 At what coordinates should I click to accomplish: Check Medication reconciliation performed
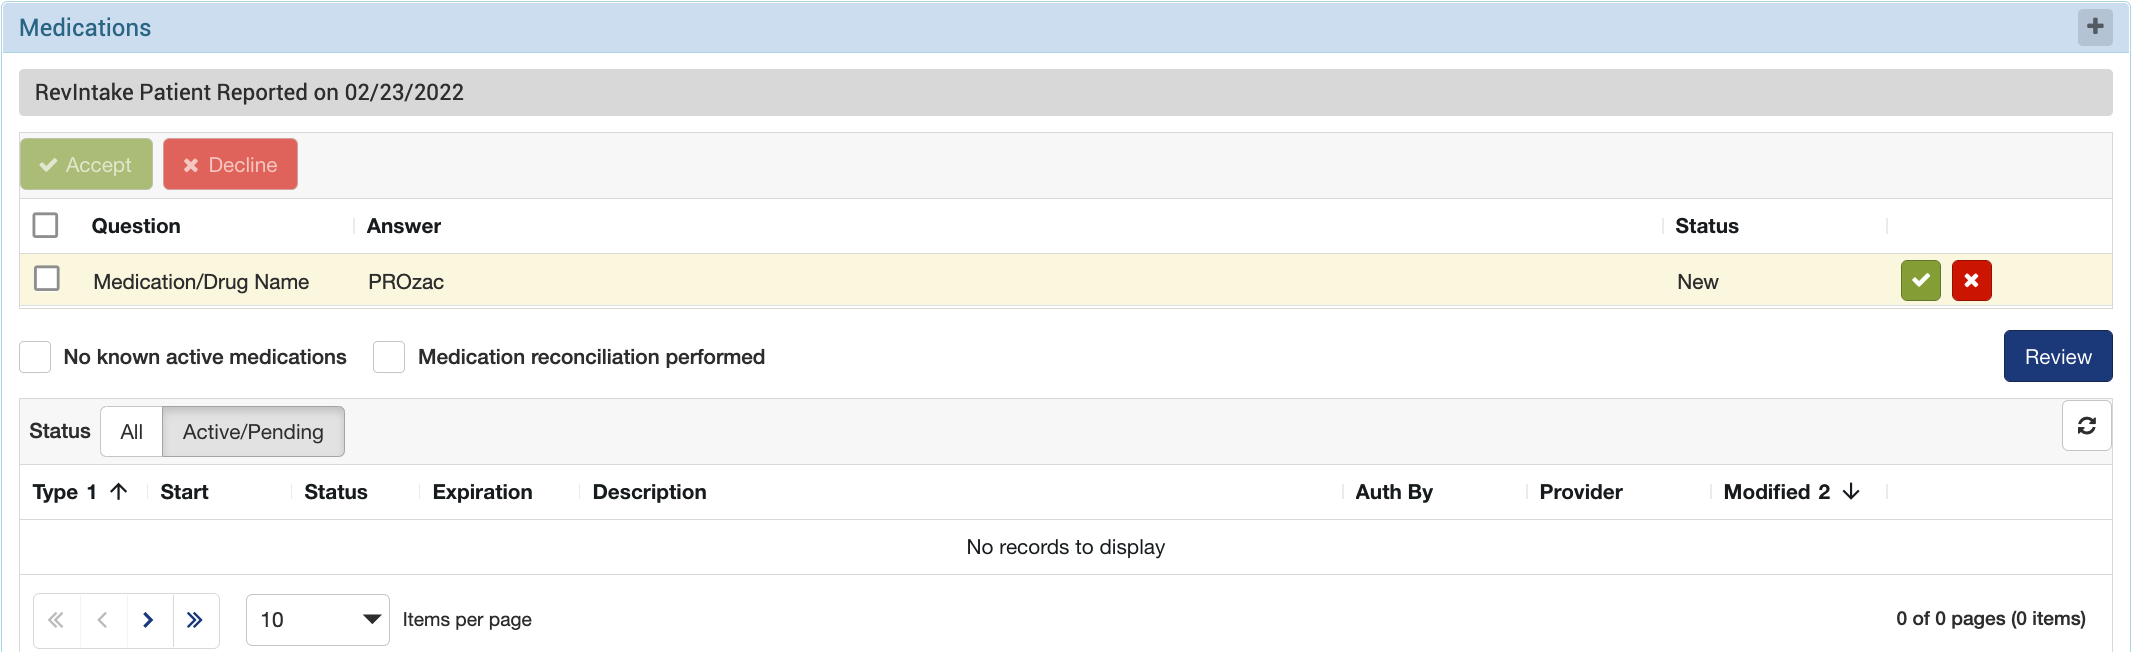[389, 357]
